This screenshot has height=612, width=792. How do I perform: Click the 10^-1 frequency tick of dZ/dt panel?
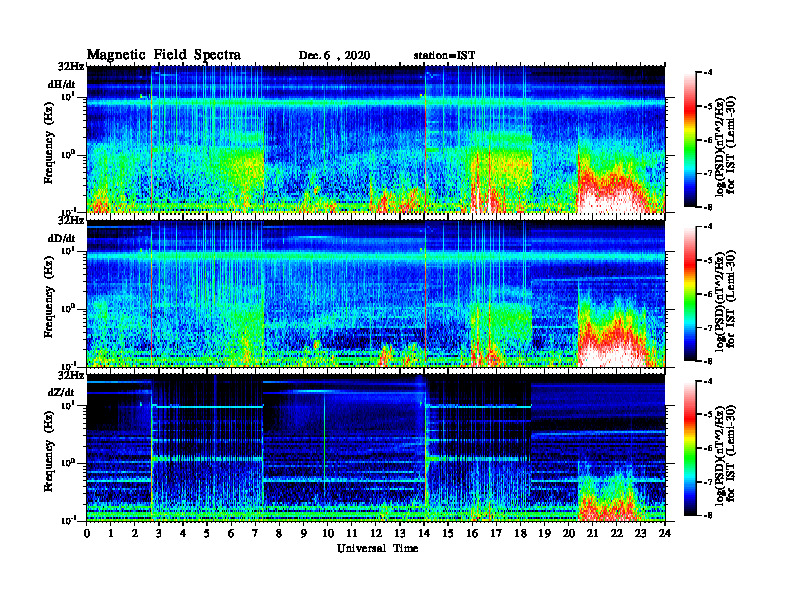pyautogui.click(x=67, y=520)
